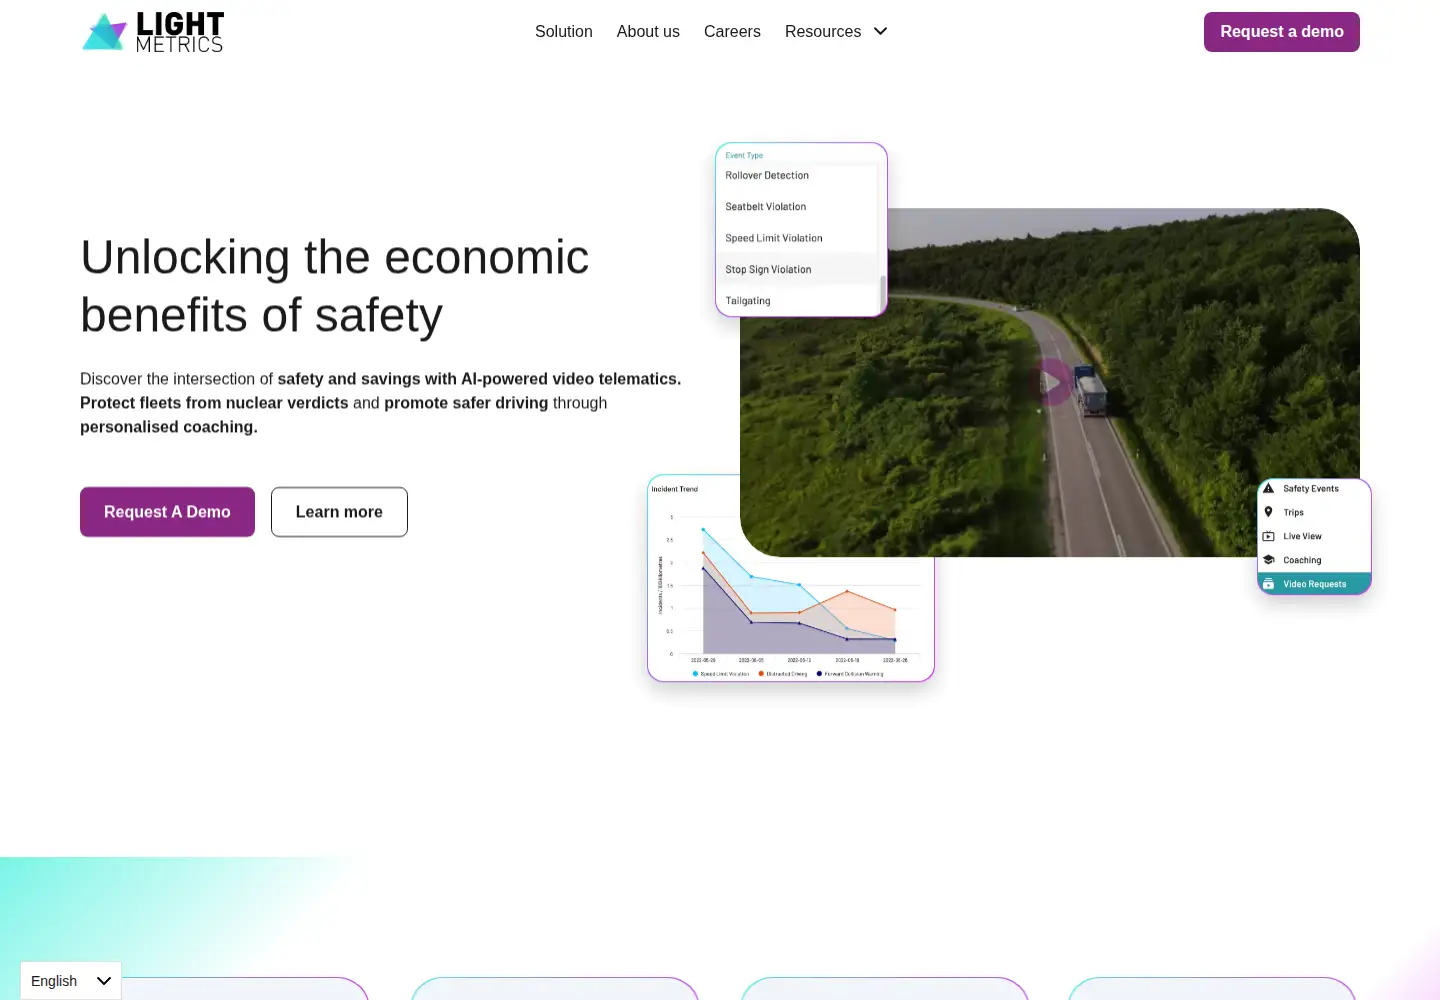Click the Trips location pin icon
Image resolution: width=1440 pixels, height=1000 pixels.
tap(1268, 512)
